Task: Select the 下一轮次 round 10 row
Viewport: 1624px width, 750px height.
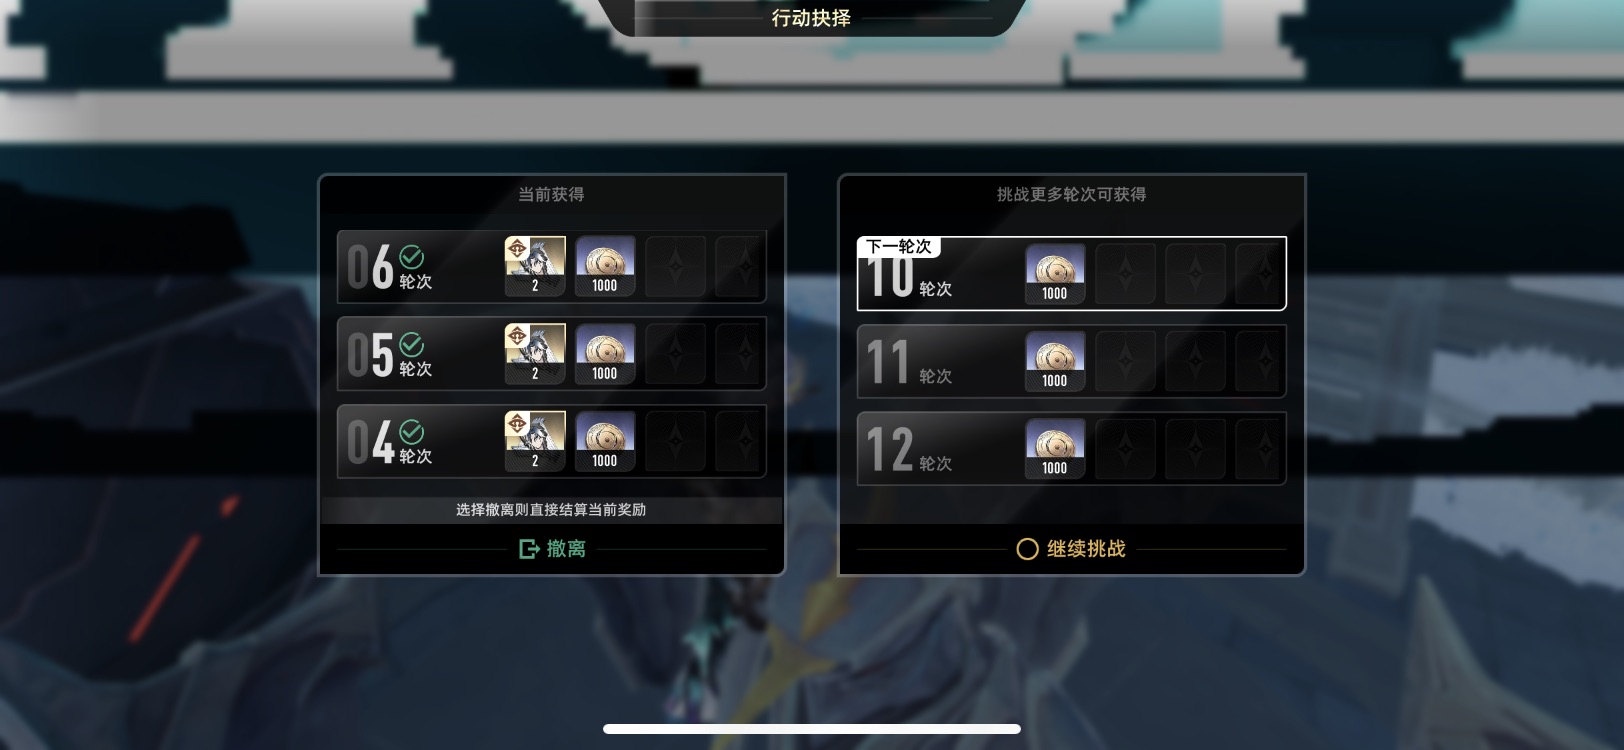Action: pyautogui.click(x=1071, y=274)
